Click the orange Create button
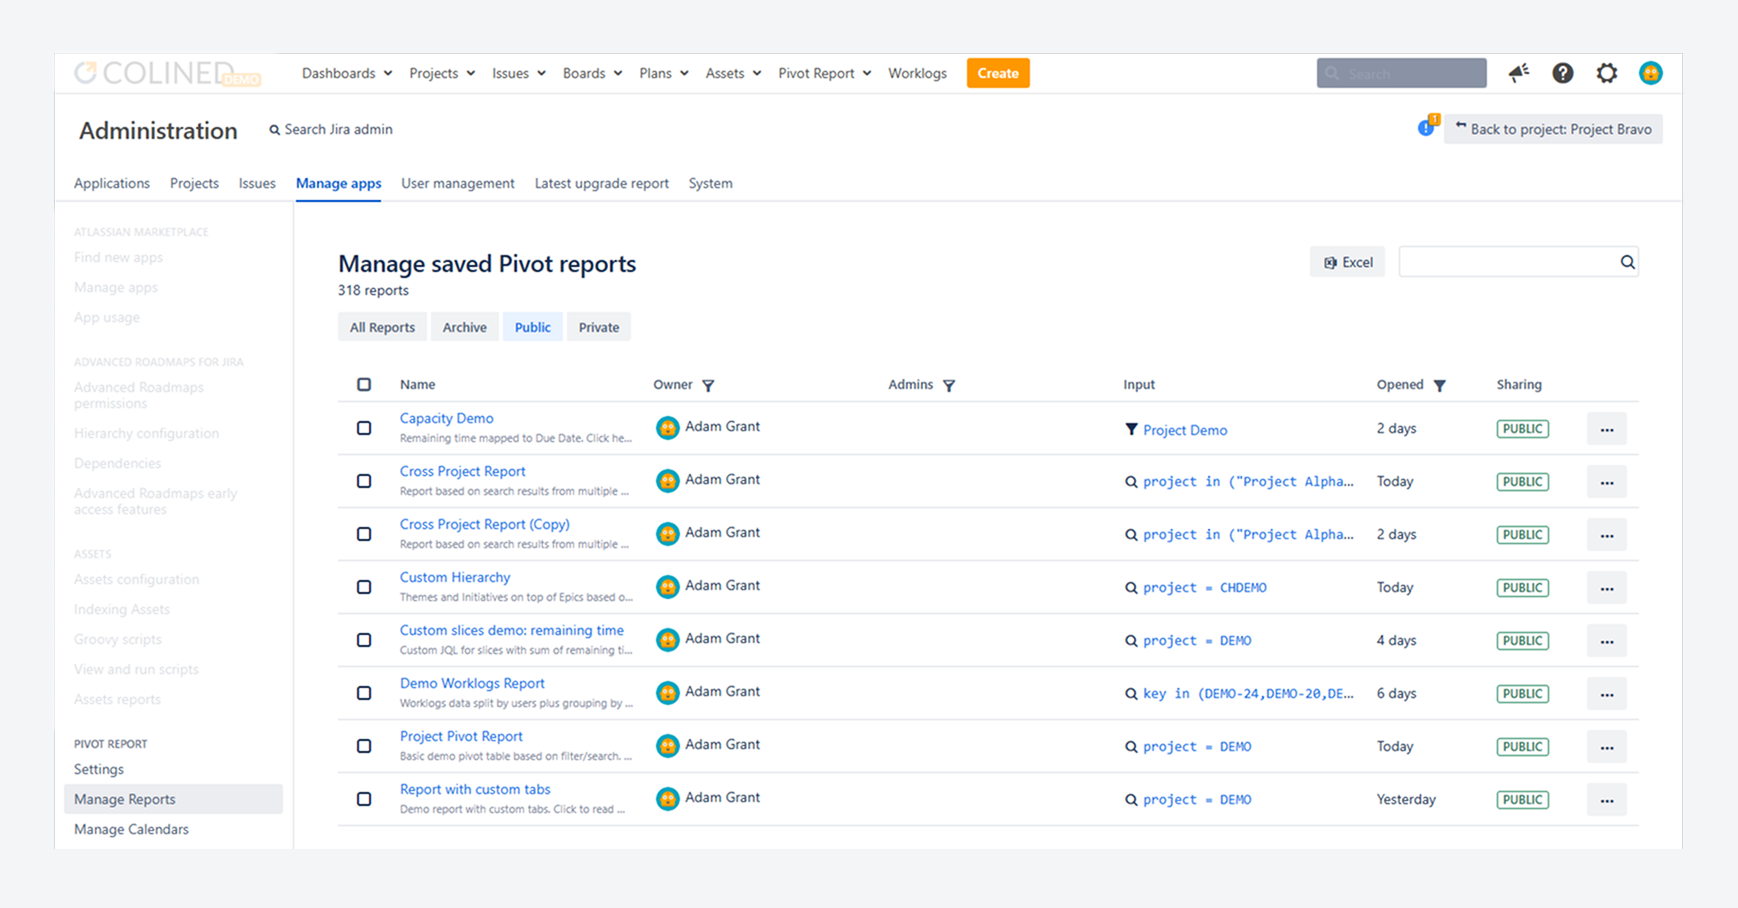The width and height of the screenshot is (1738, 908). [998, 73]
